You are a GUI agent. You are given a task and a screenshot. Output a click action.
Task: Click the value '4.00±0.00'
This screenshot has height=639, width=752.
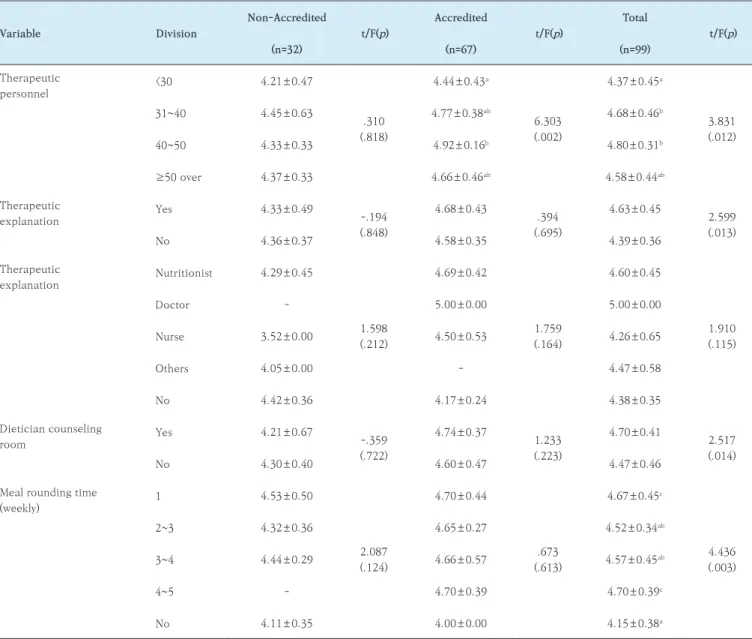pos(461,624)
